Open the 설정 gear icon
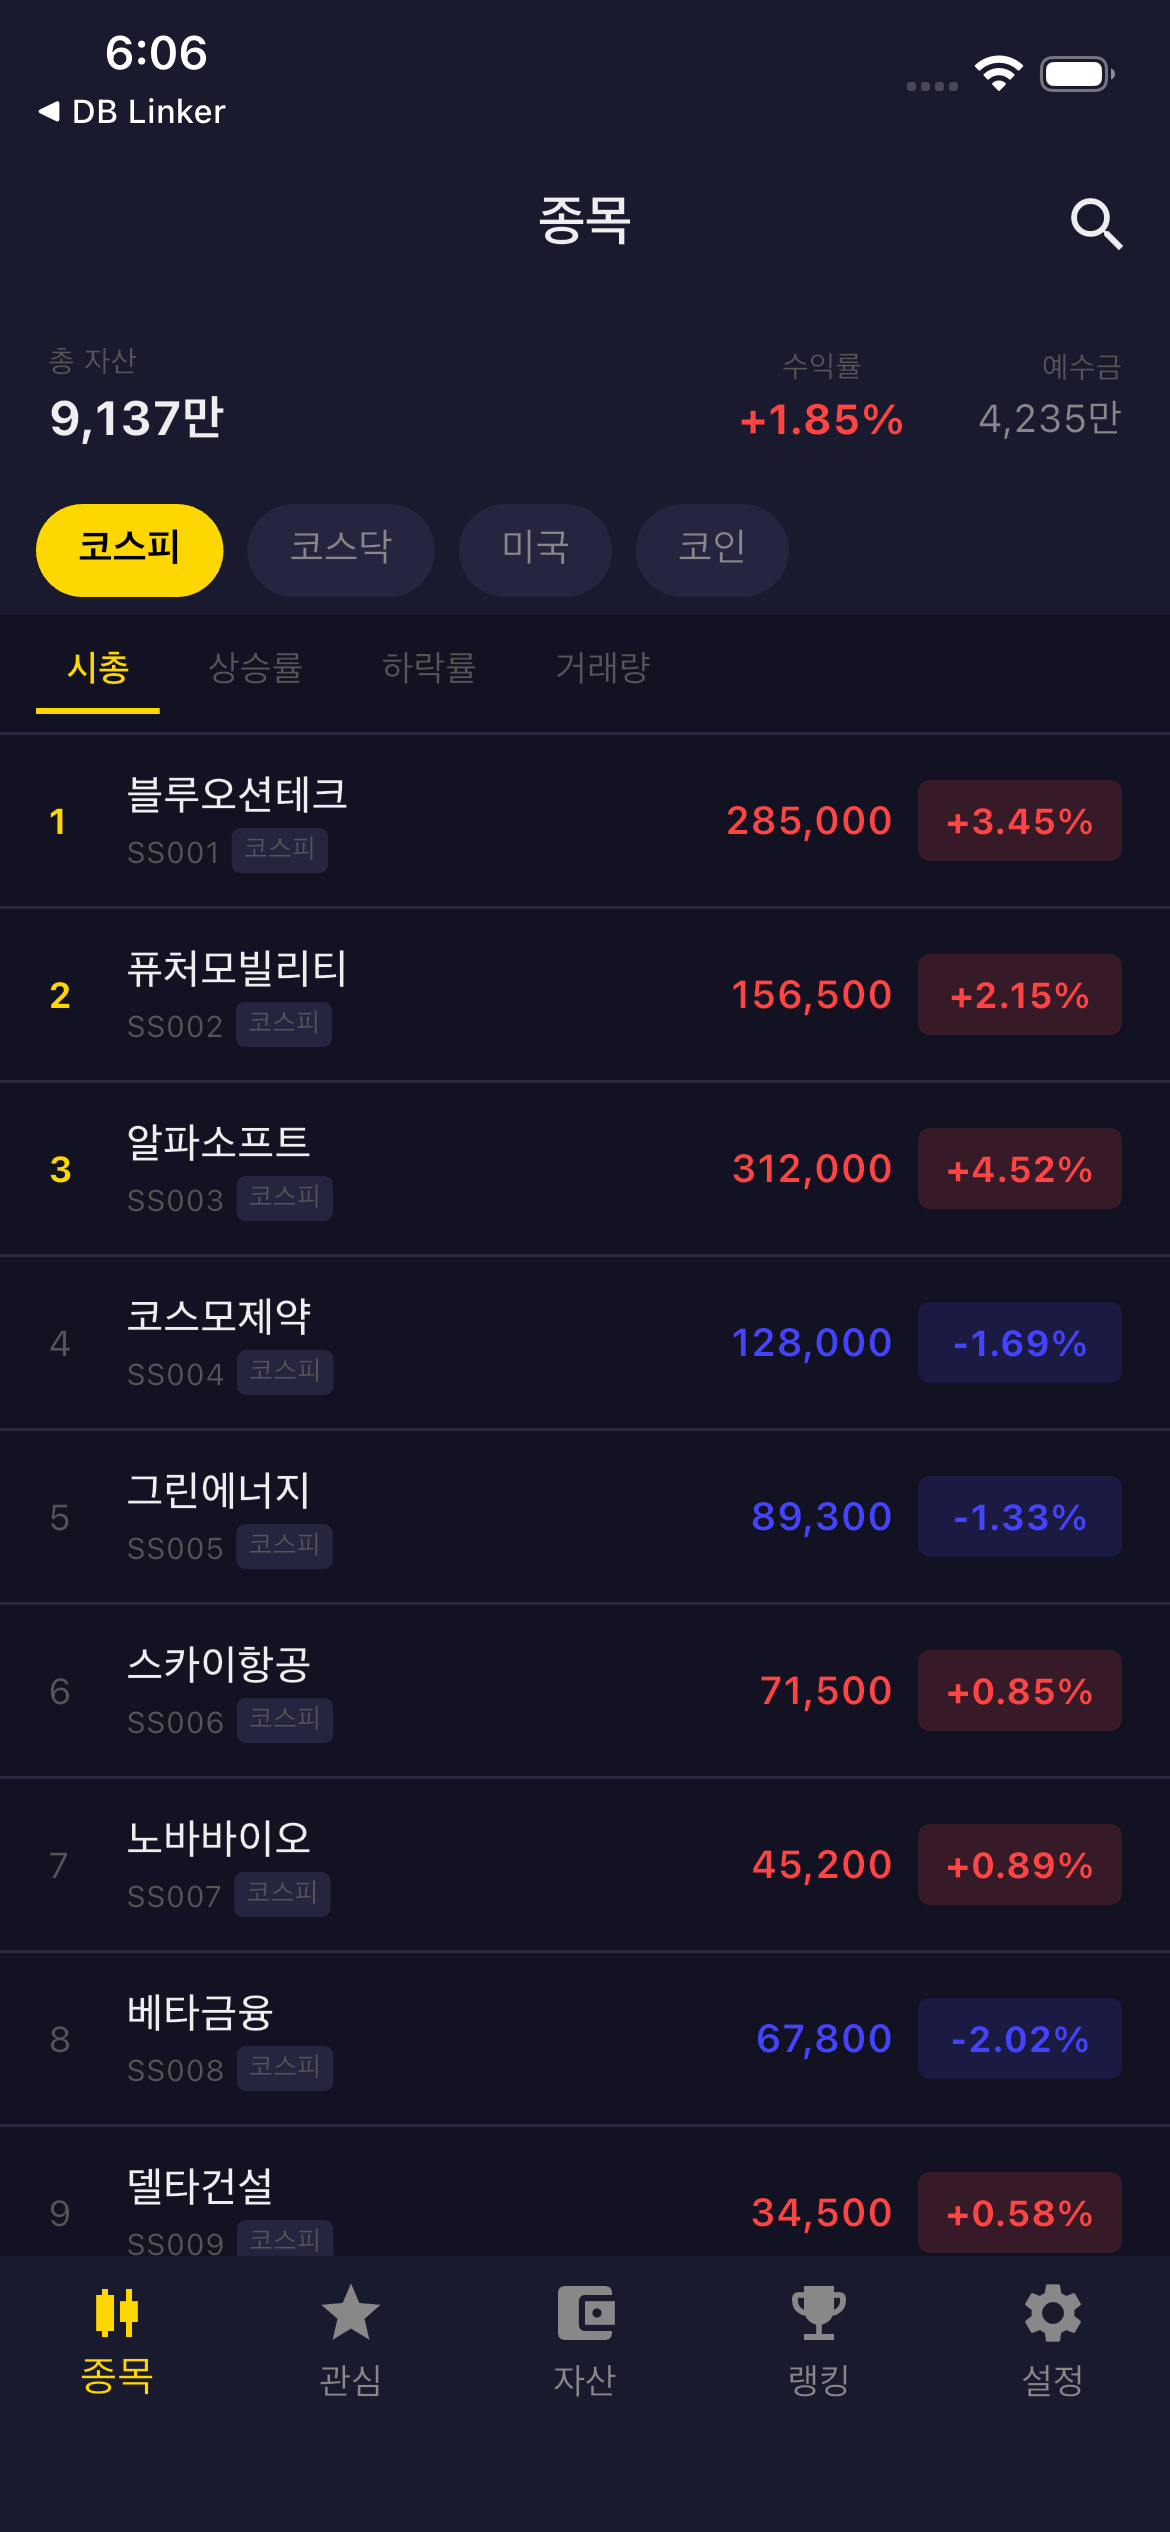The width and height of the screenshot is (1170, 2532). pos(1053,2313)
